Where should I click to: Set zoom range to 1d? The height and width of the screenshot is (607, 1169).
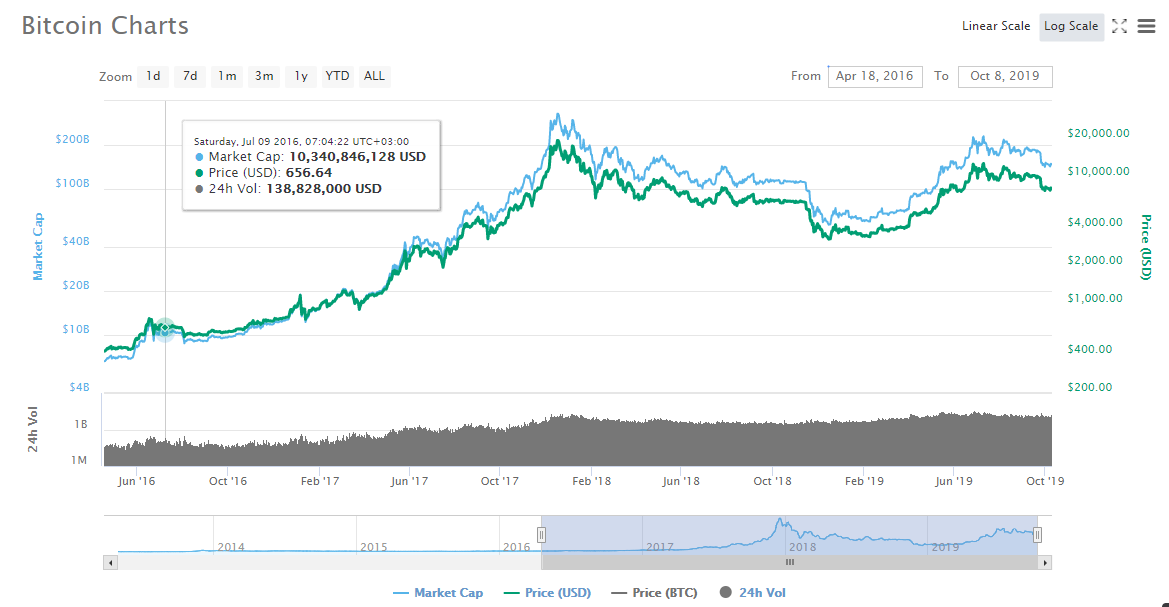(x=153, y=76)
